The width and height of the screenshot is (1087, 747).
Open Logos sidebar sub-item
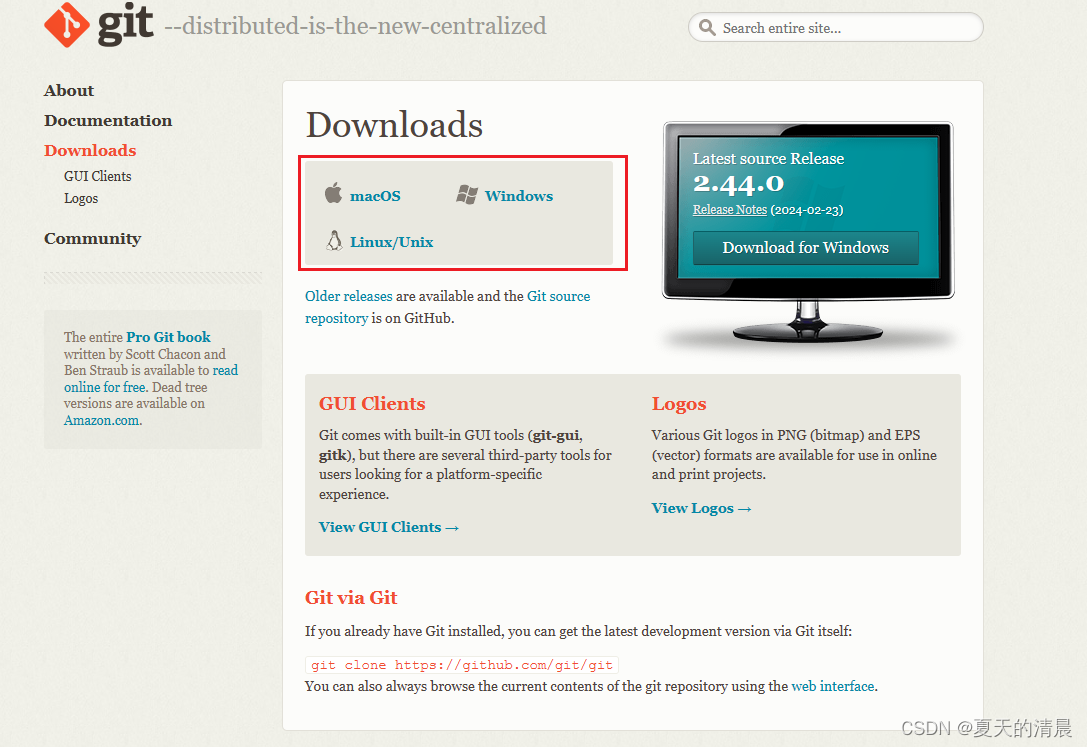click(x=81, y=198)
